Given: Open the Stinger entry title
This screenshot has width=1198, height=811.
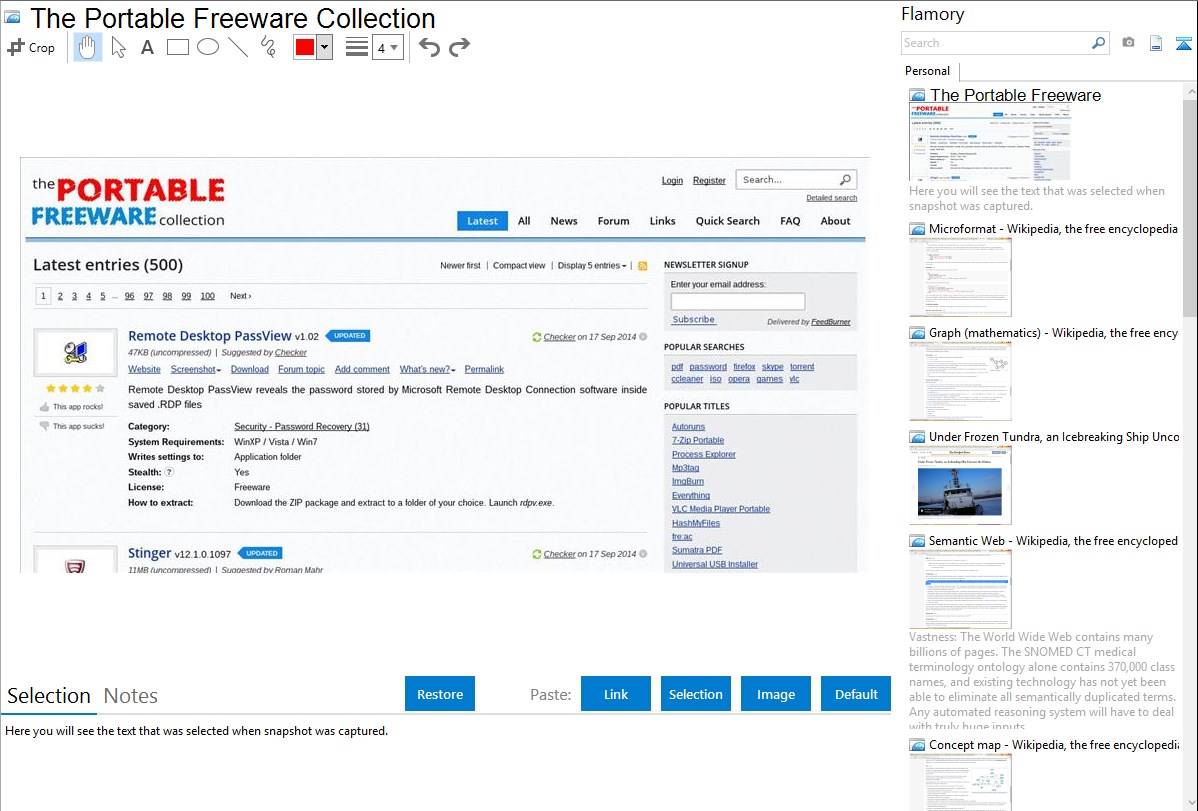Looking at the screenshot, I should (149, 553).
